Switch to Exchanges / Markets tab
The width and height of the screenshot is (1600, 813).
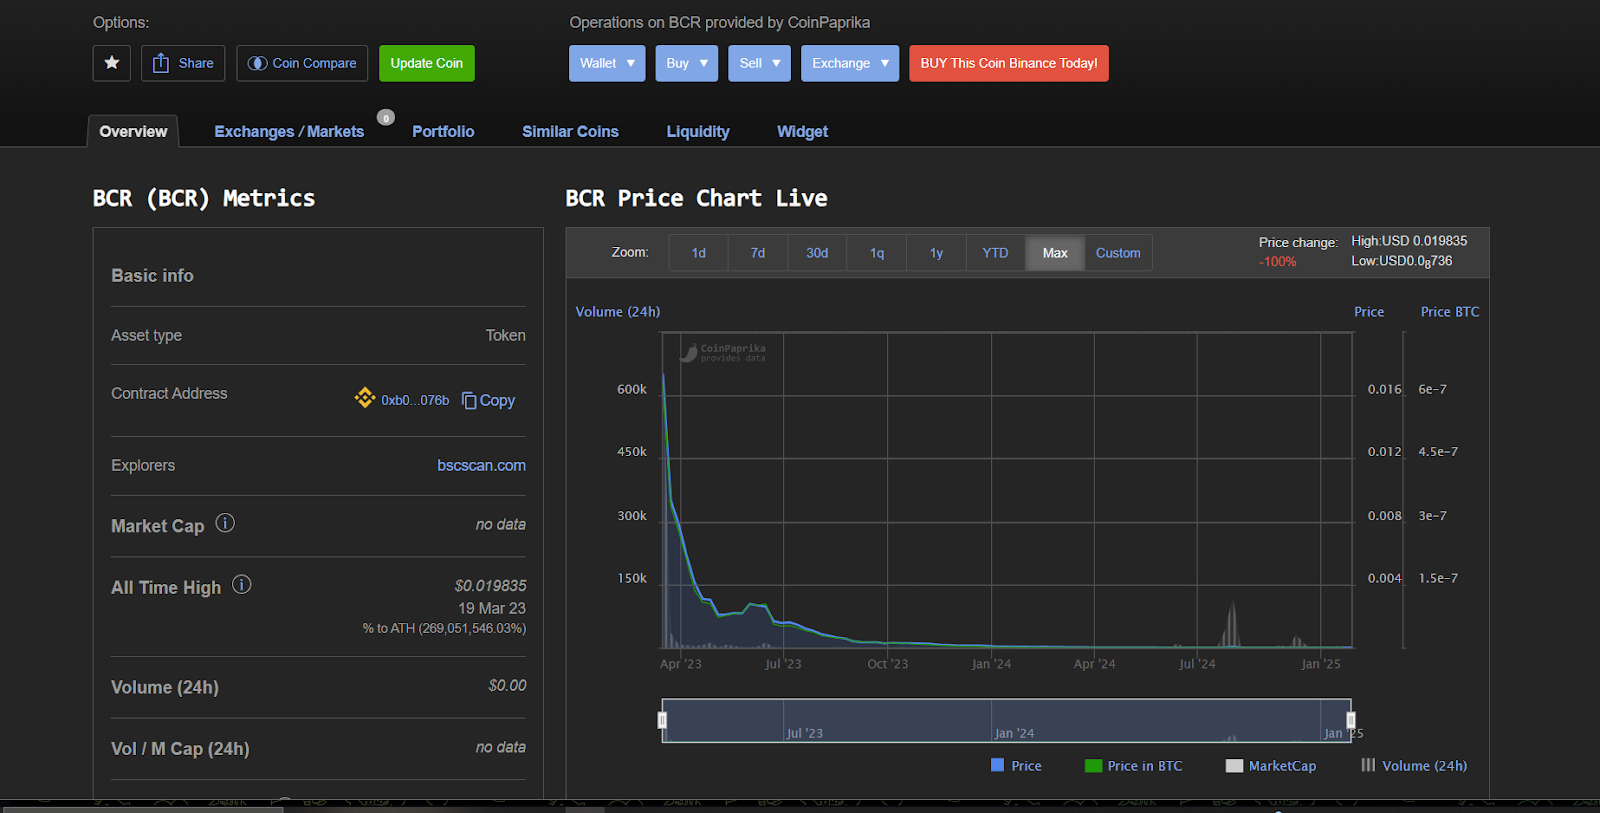pyautogui.click(x=289, y=131)
